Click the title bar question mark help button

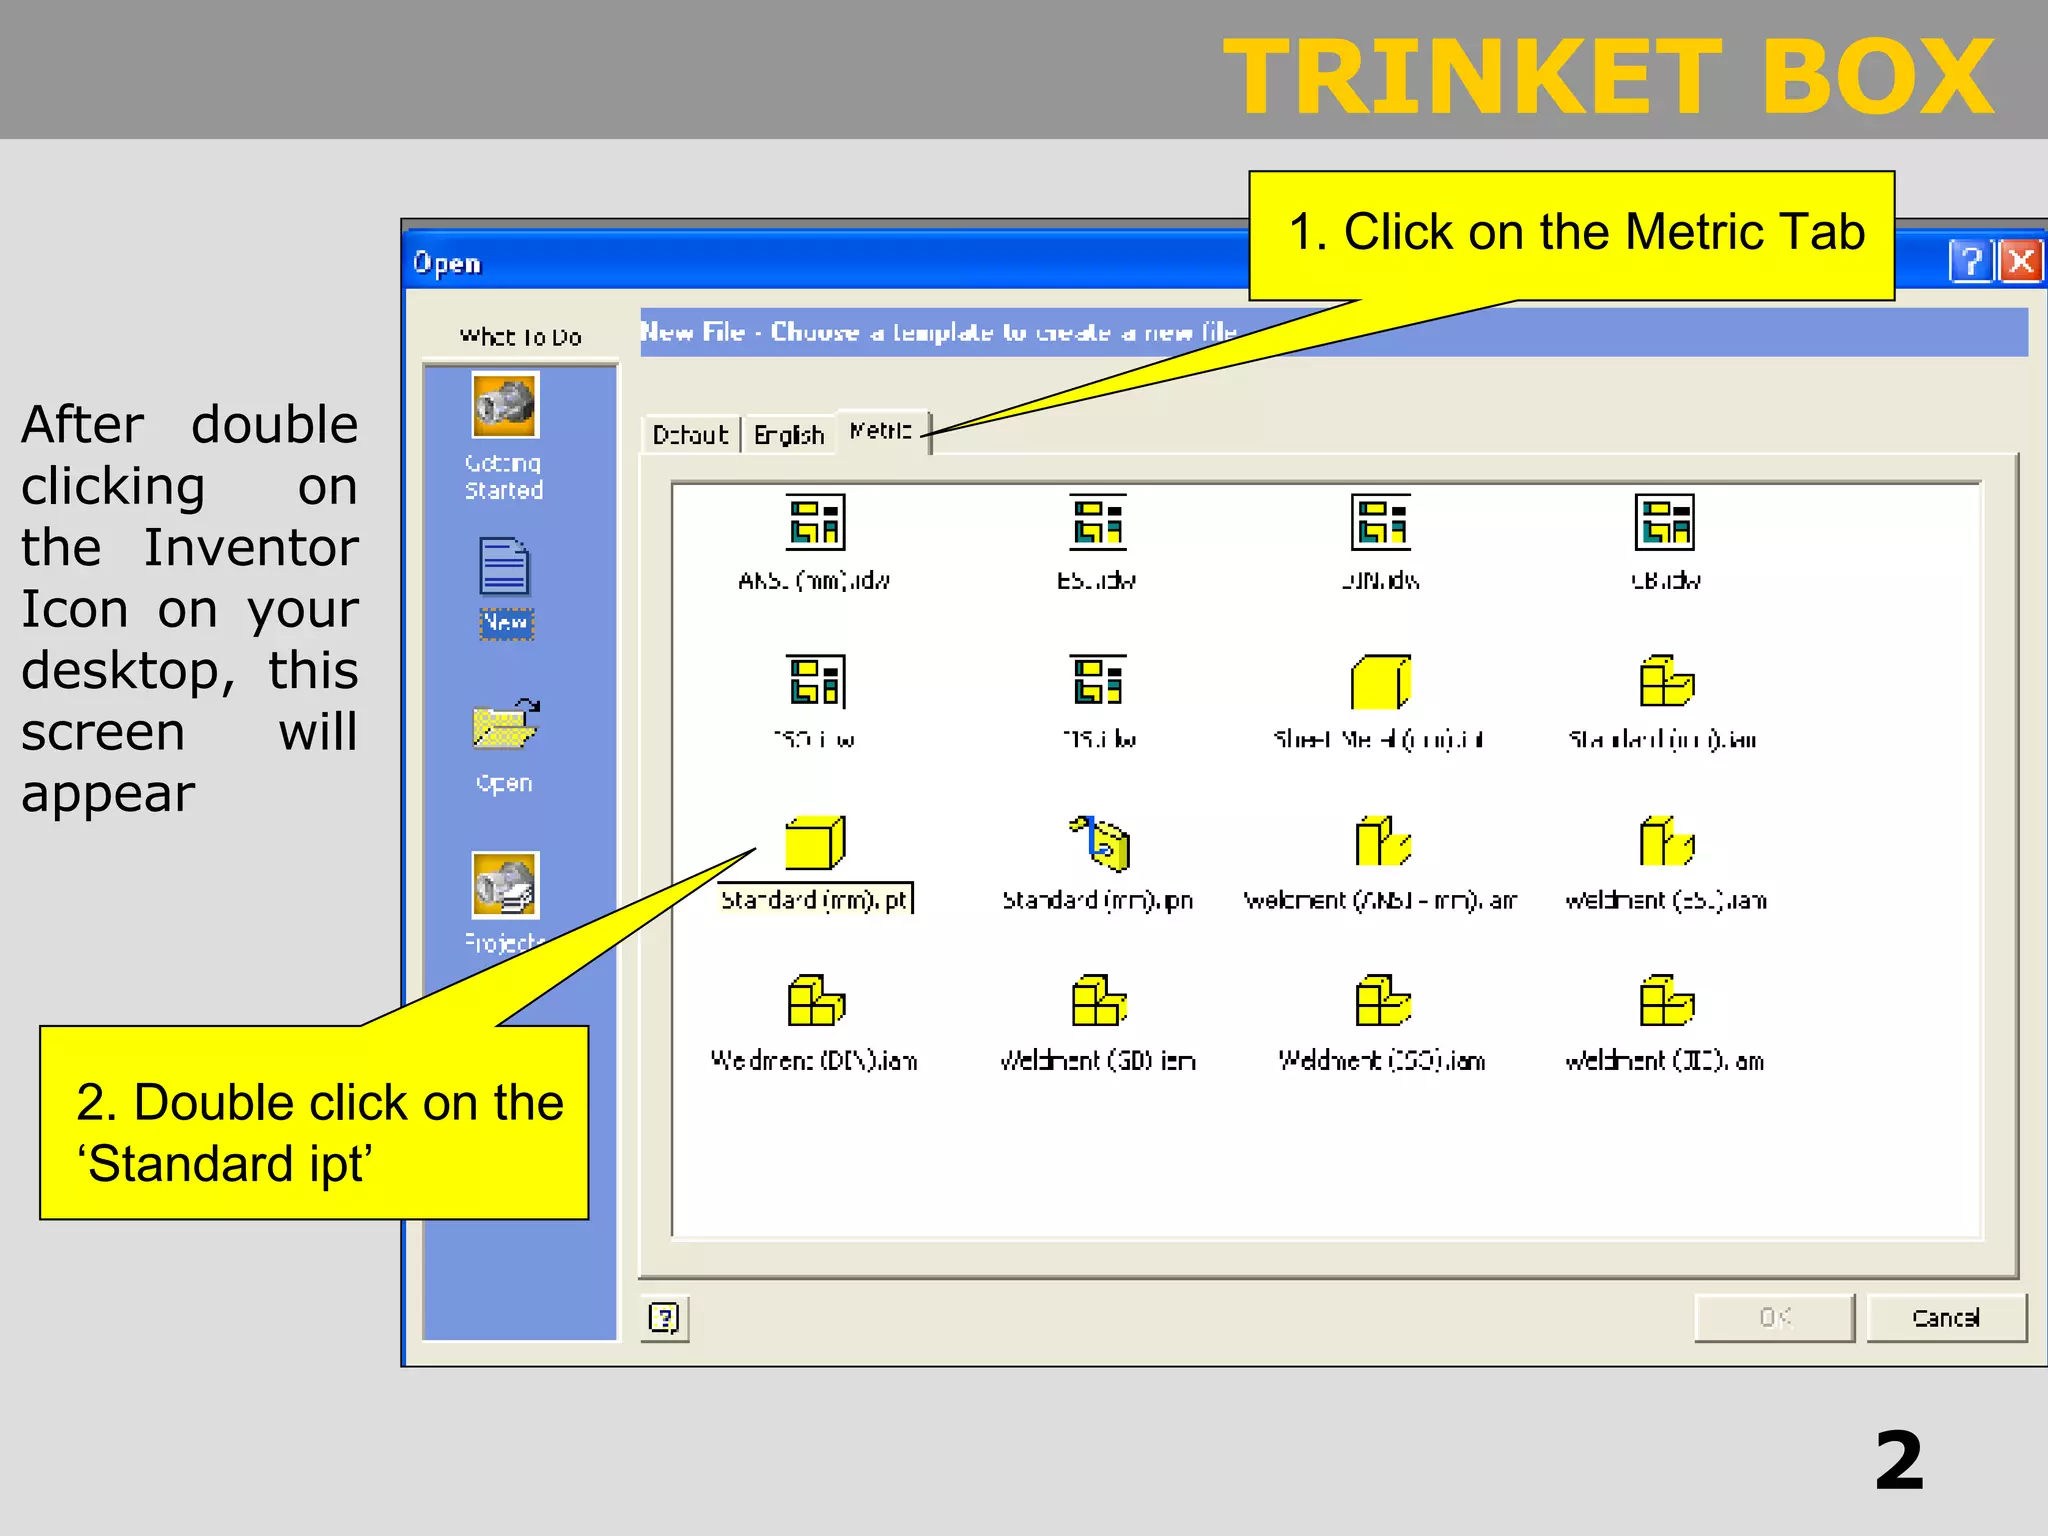1970,262
